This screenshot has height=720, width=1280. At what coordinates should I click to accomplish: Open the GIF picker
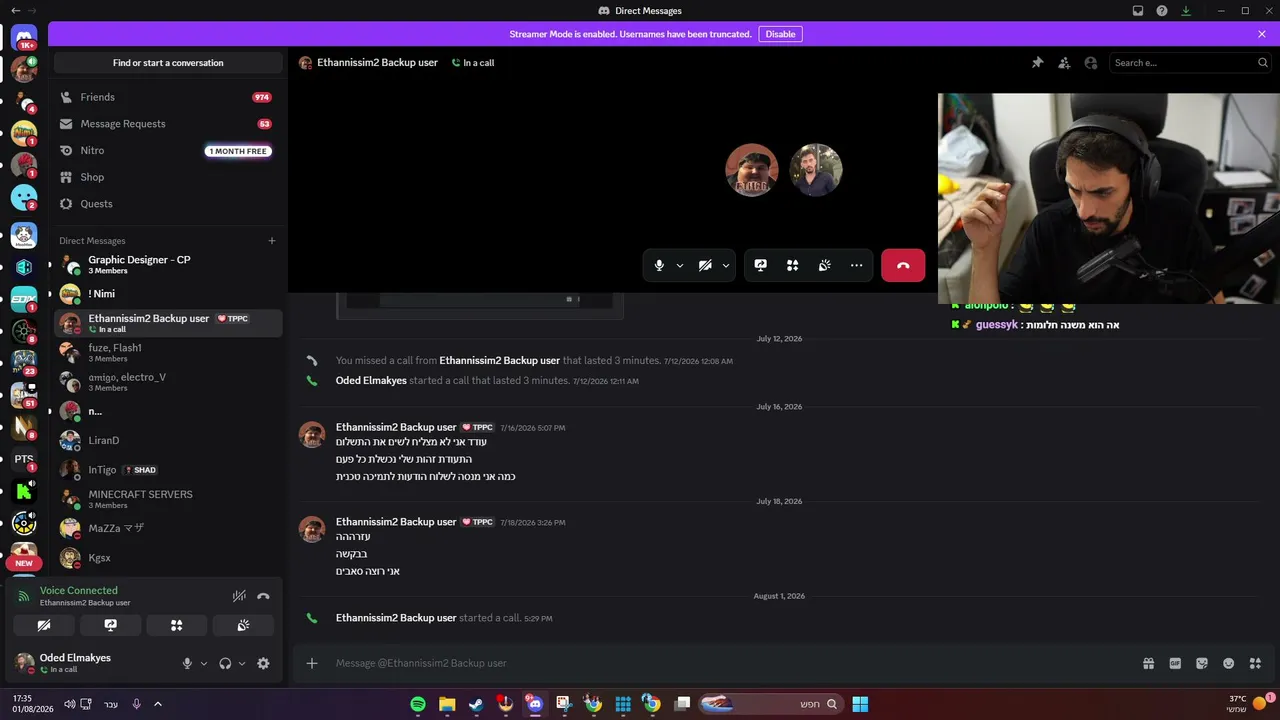(1175, 663)
